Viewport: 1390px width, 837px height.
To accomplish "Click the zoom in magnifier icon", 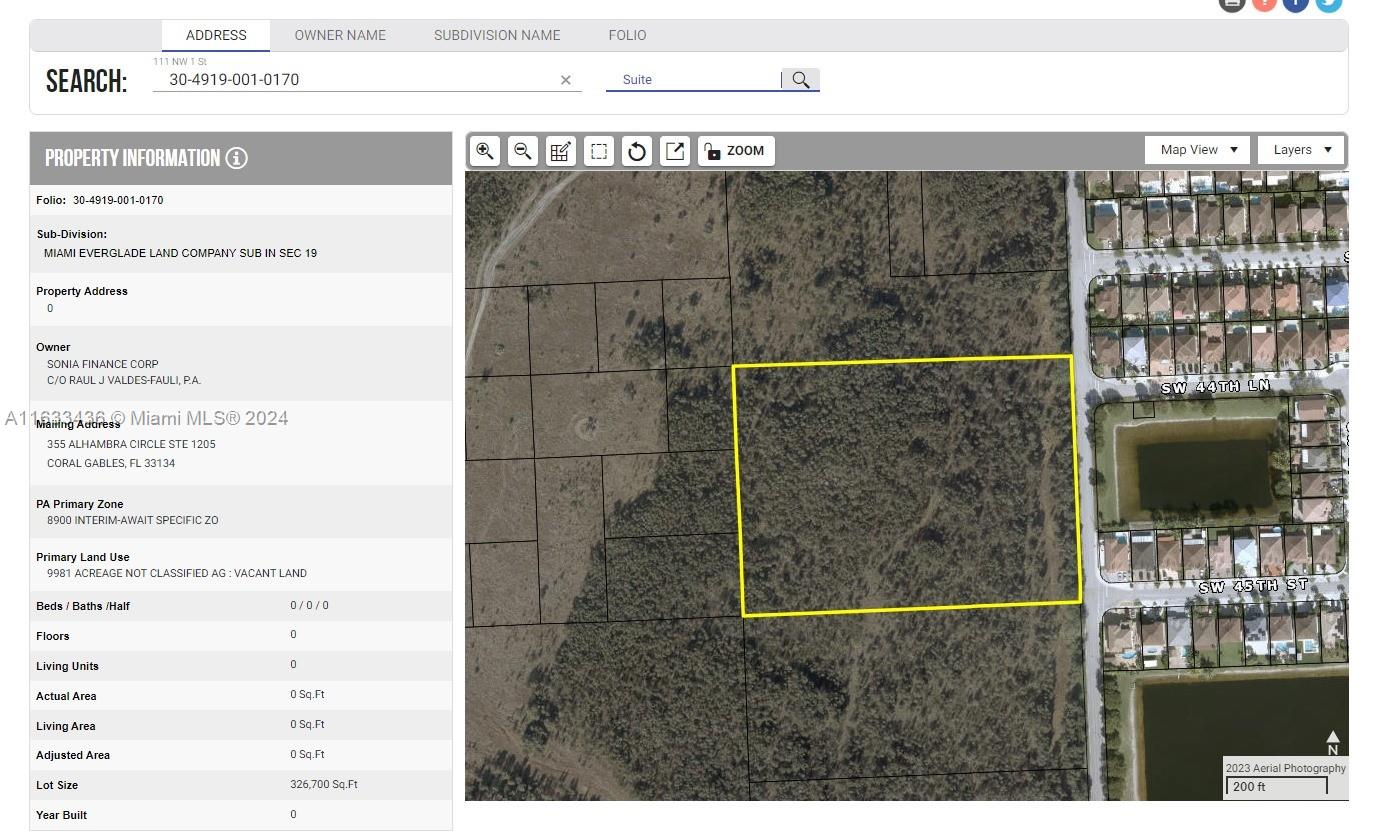I will [x=485, y=151].
